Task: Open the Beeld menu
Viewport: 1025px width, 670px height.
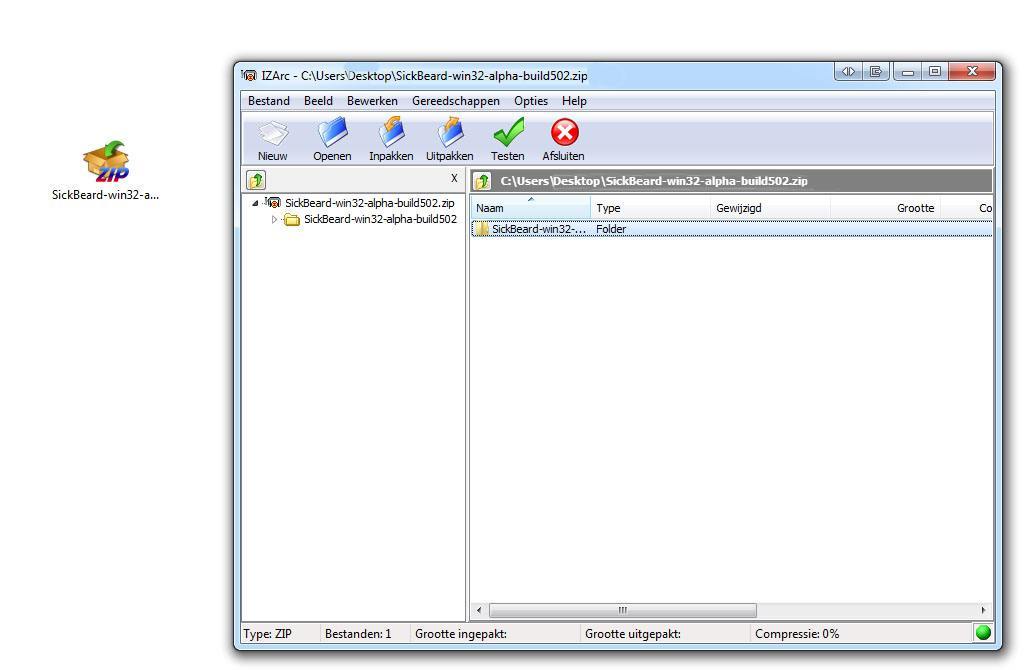Action: tap(318, 101)
